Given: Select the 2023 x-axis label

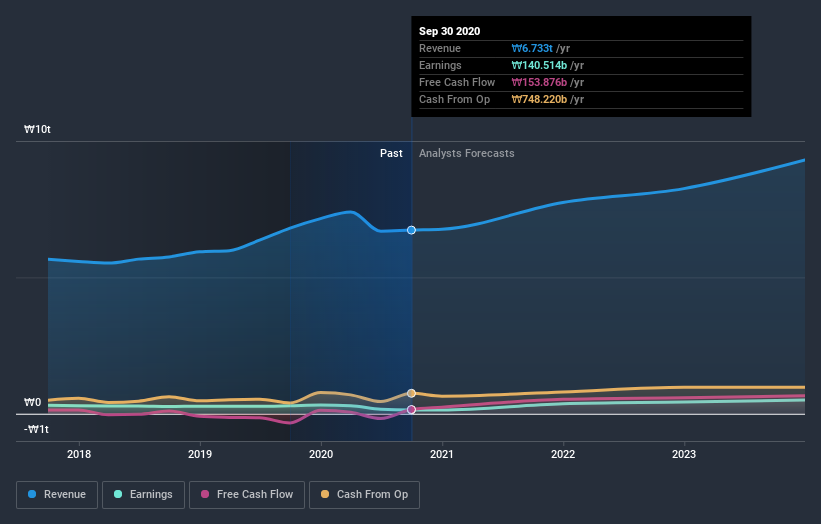Looking at the screenshot, I should coord(684,454).
